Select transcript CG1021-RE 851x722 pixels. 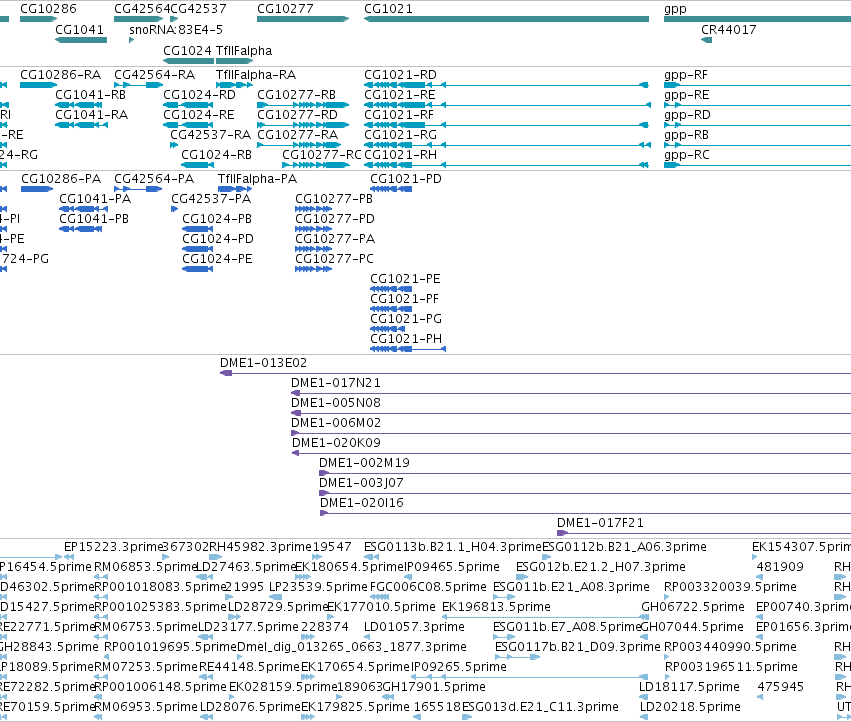(x=399, y=95)
